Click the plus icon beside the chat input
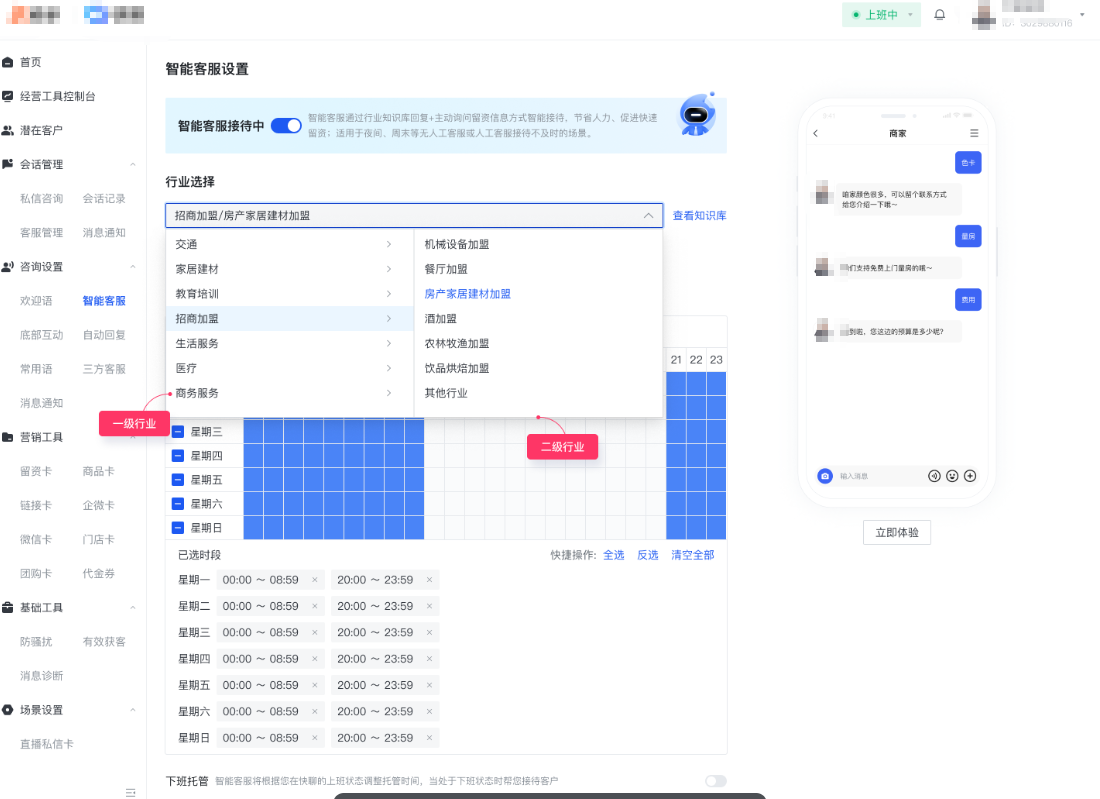The image size is (1100, 799). pos(969,476)
